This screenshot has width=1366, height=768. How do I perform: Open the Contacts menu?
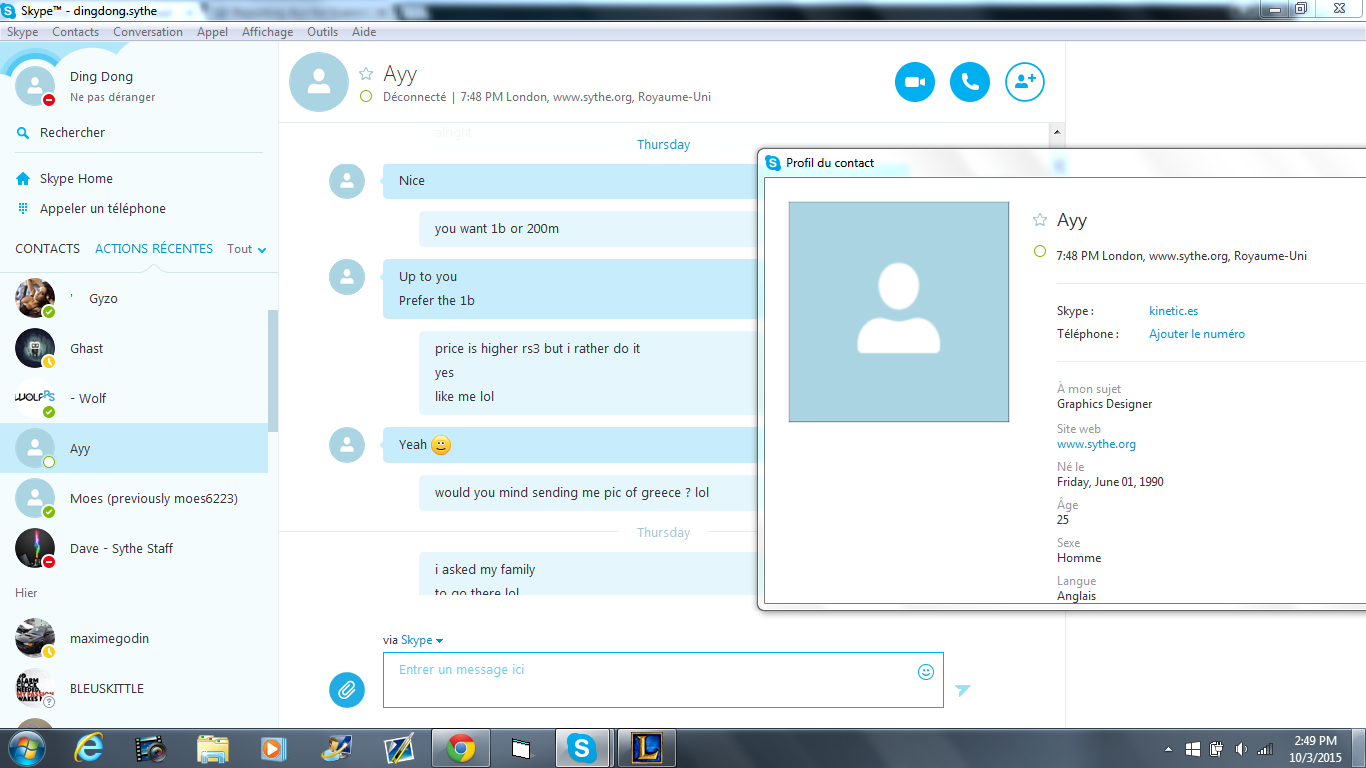[75, 32]
